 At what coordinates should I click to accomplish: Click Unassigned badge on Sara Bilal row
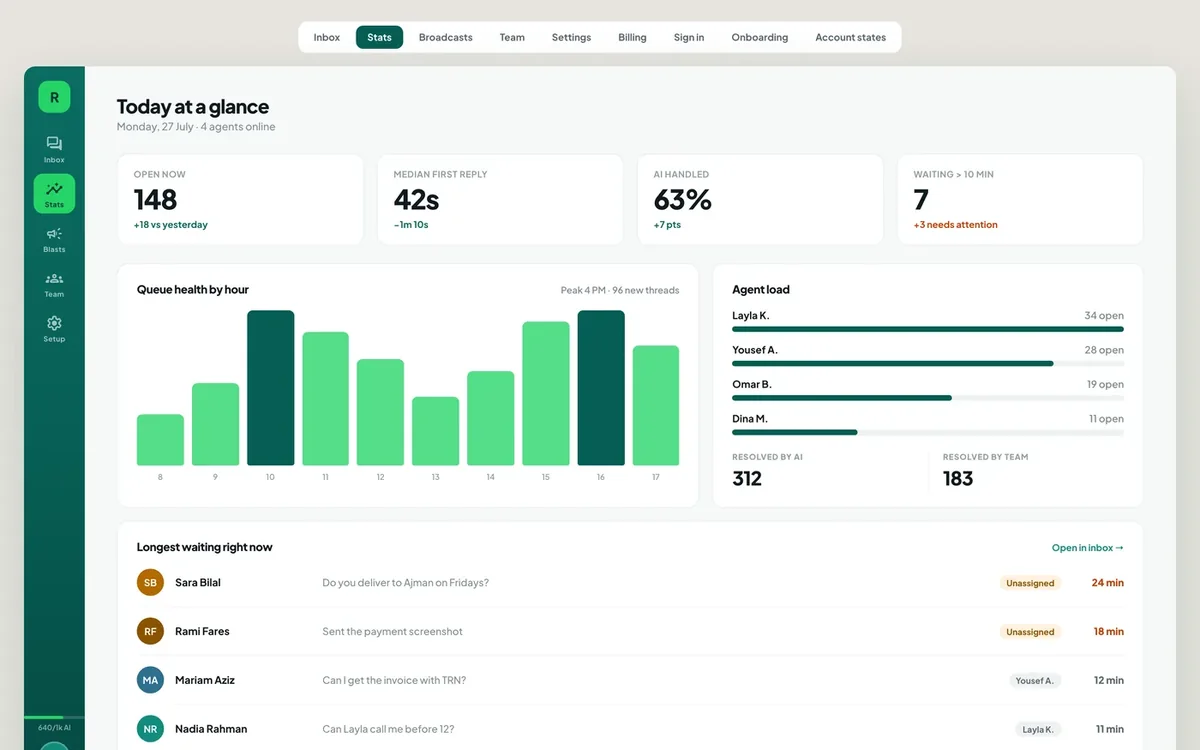[x=1030, y=583]
